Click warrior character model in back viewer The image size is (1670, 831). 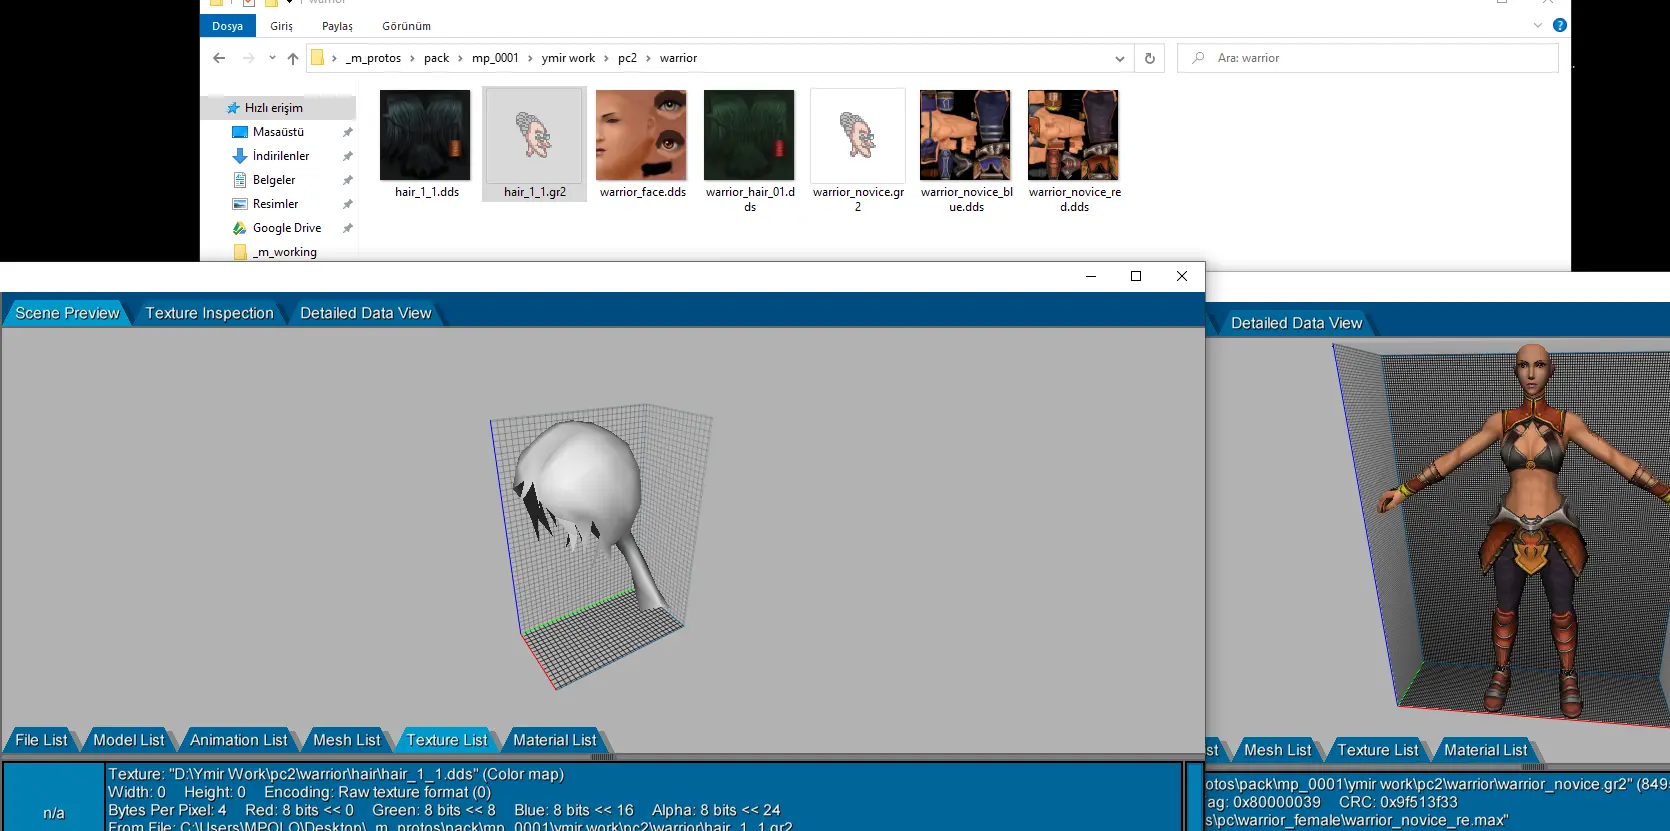point(1530,530)
